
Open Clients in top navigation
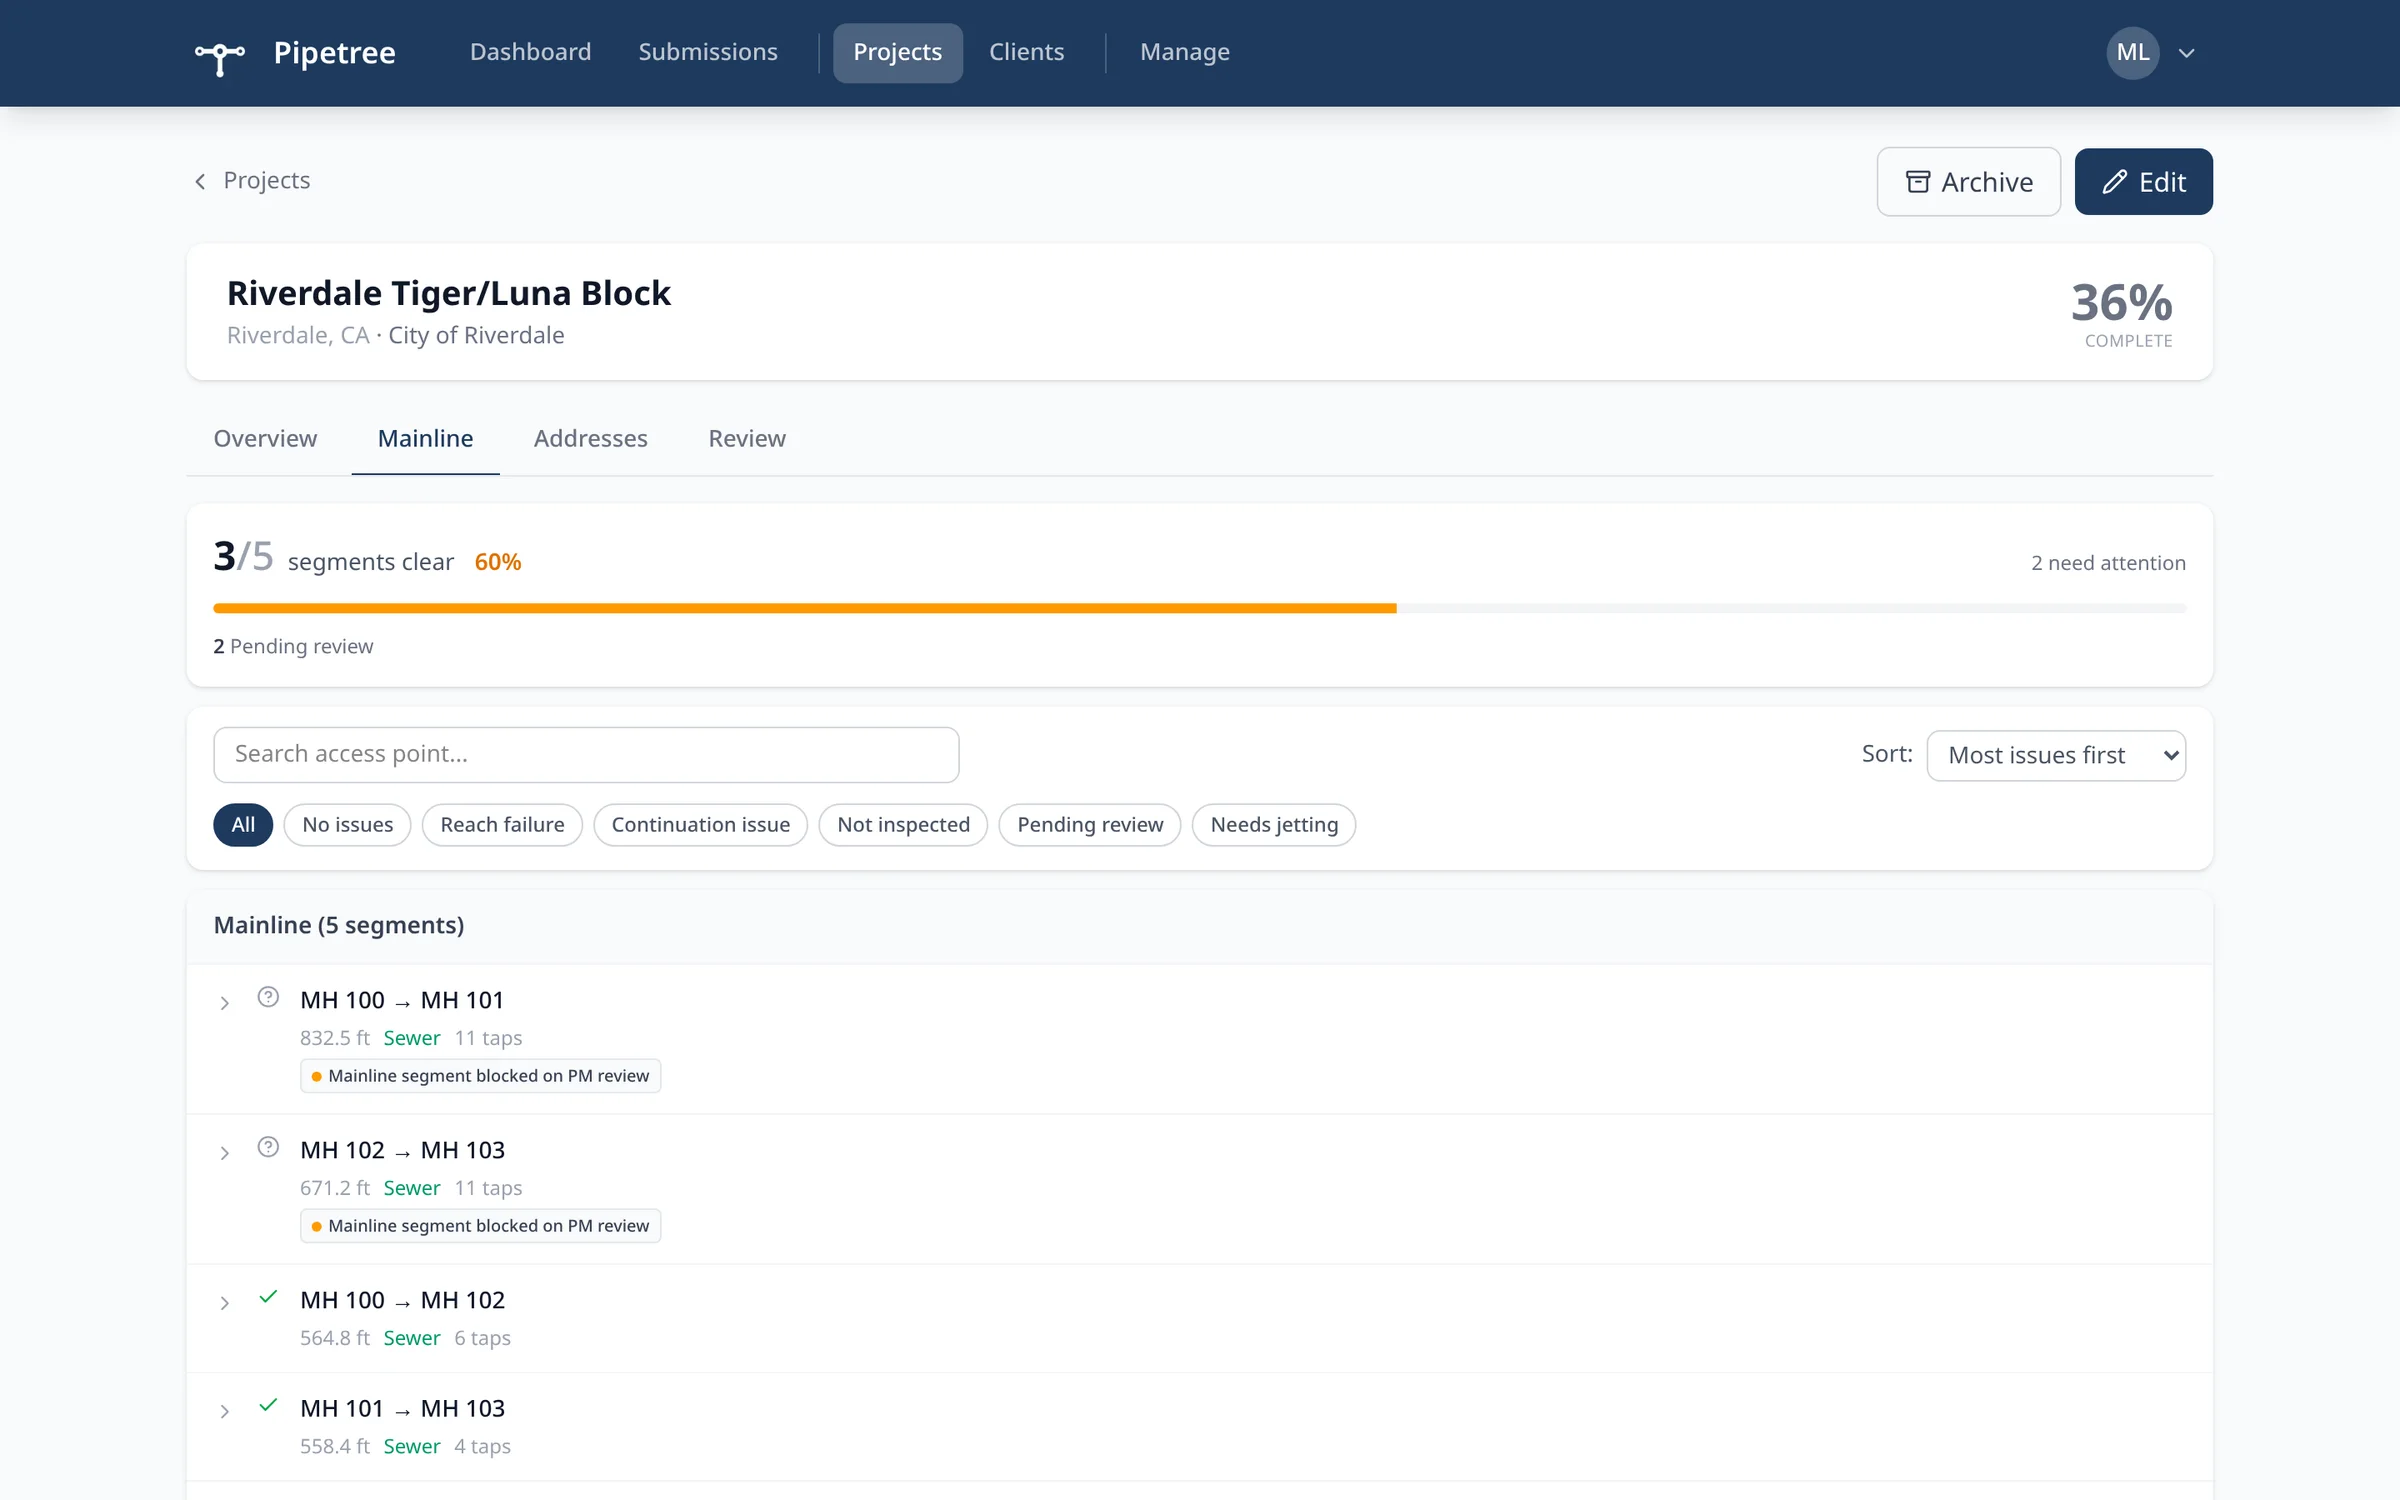pos(1026,52)
